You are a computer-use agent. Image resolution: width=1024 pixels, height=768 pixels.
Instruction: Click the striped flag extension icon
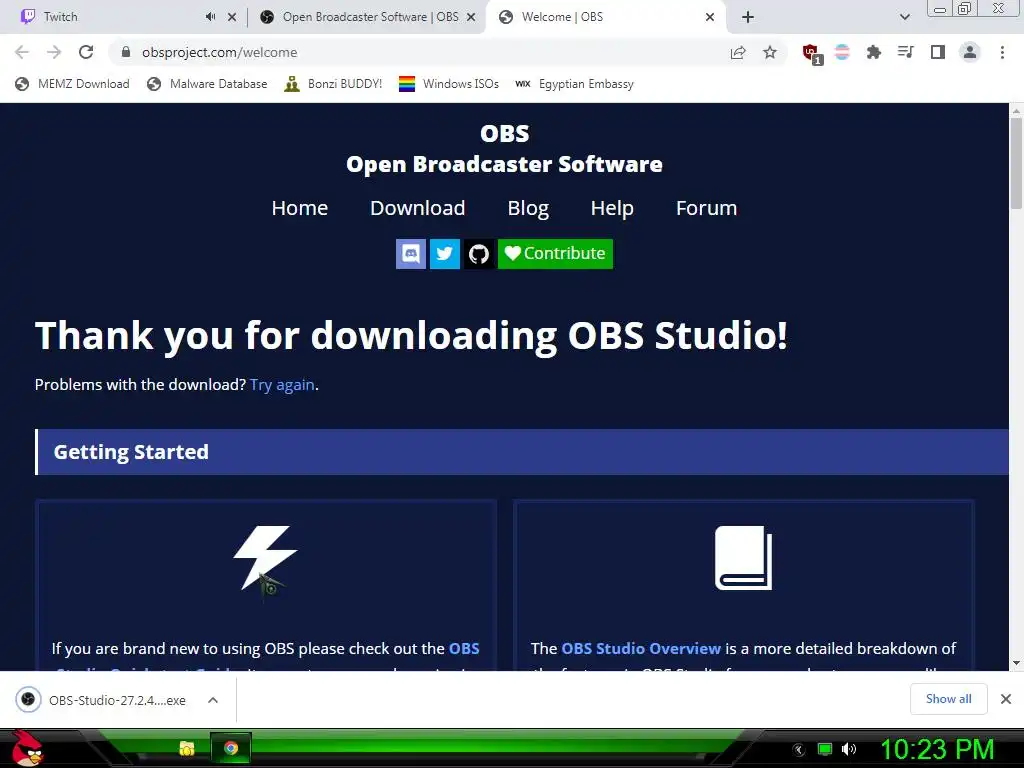(842, 52)
